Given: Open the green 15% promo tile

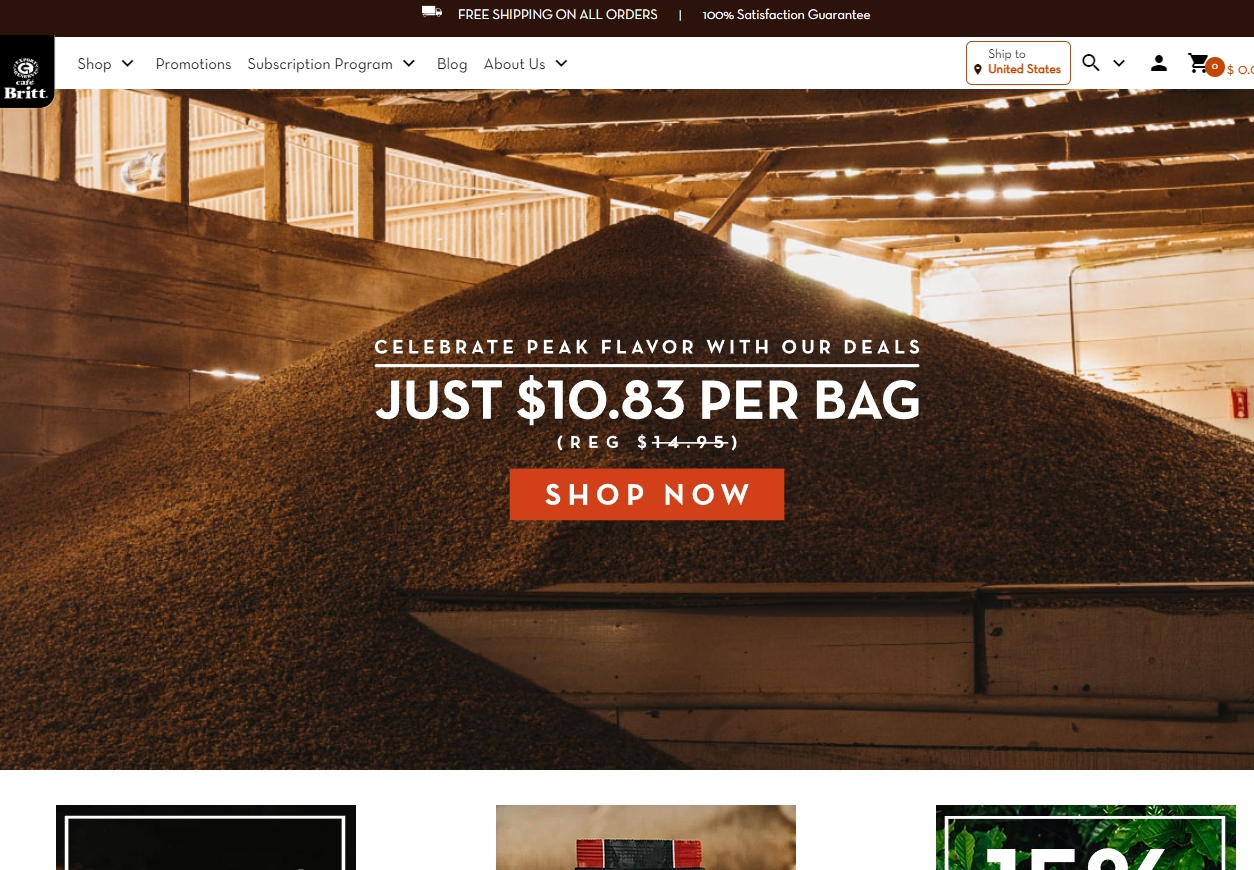Looking at the screenshot, I should tap(1086, 837).
